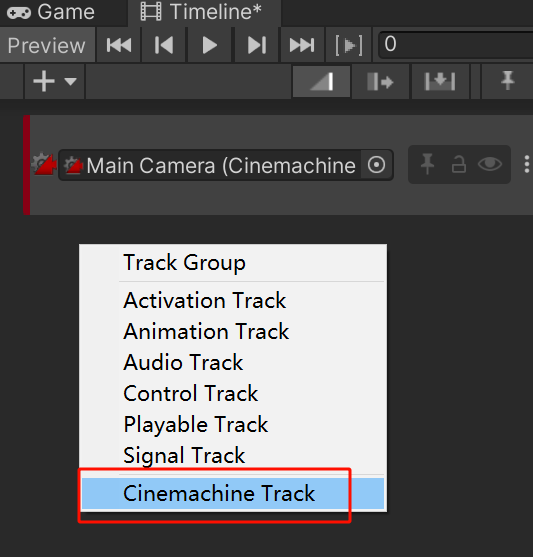533x557 pixels.
Task: Go to previous frame
Action: coord(164,45)
